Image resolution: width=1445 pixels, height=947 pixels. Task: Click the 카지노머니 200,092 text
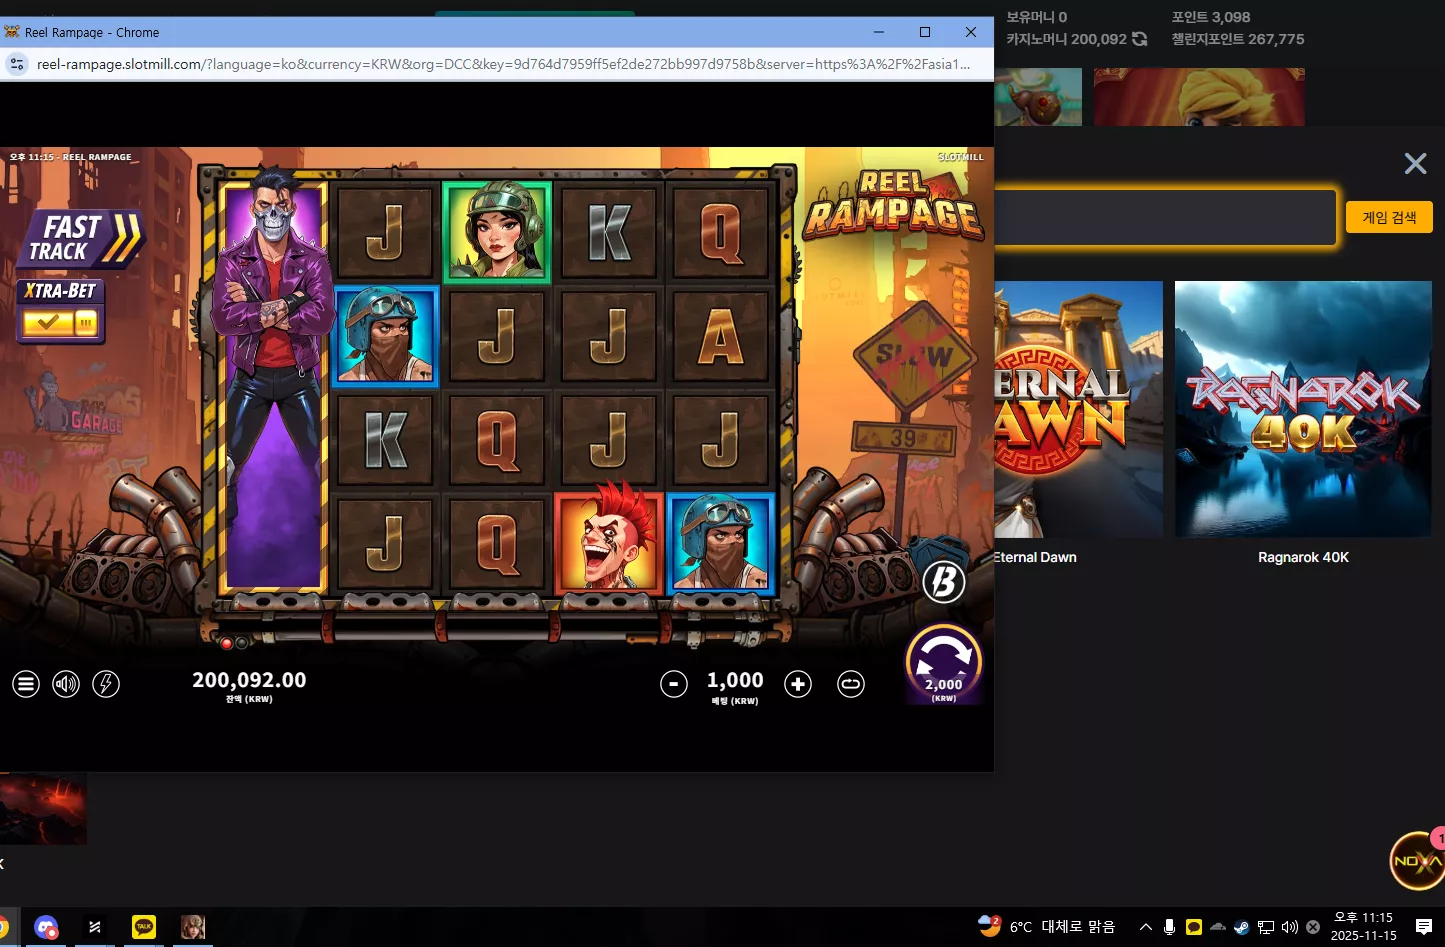click(x=1066, y=39)
